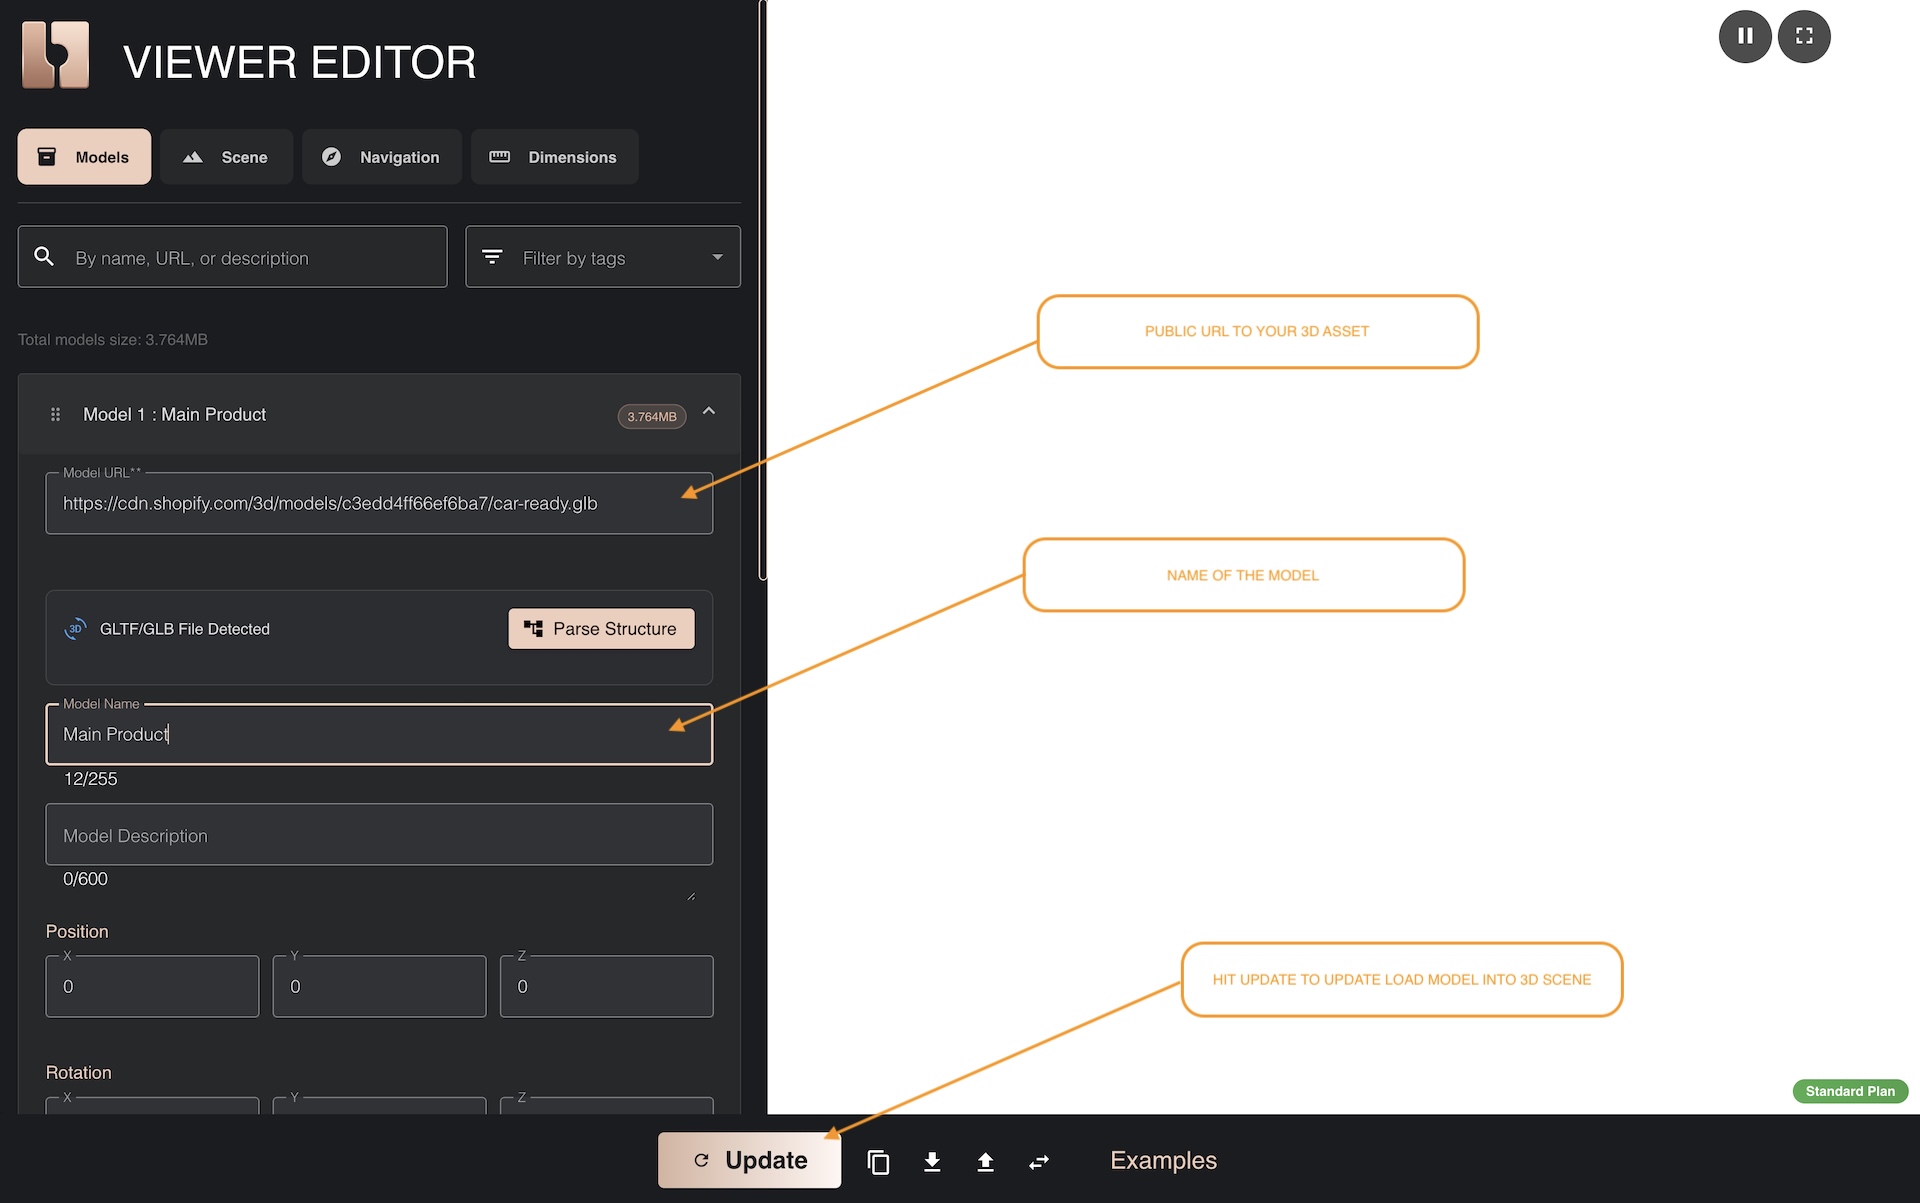Hit the Update button
Screen dimensions: 1920x1203
749,1160
